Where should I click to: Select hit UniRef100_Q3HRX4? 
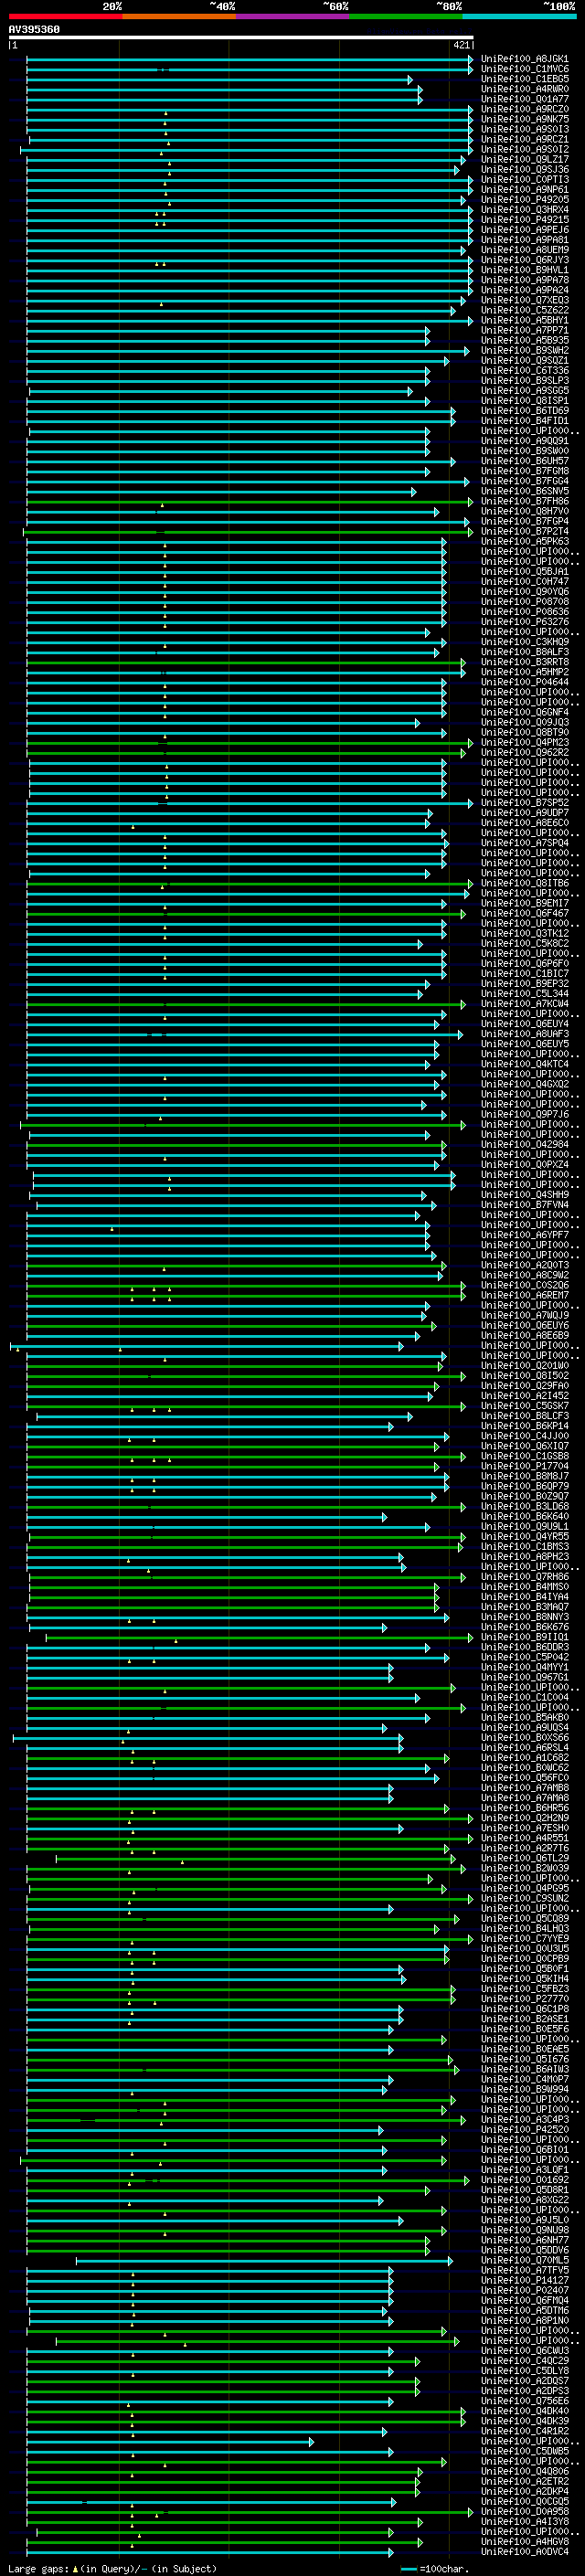pyautogui.click(x=525, y=210)
